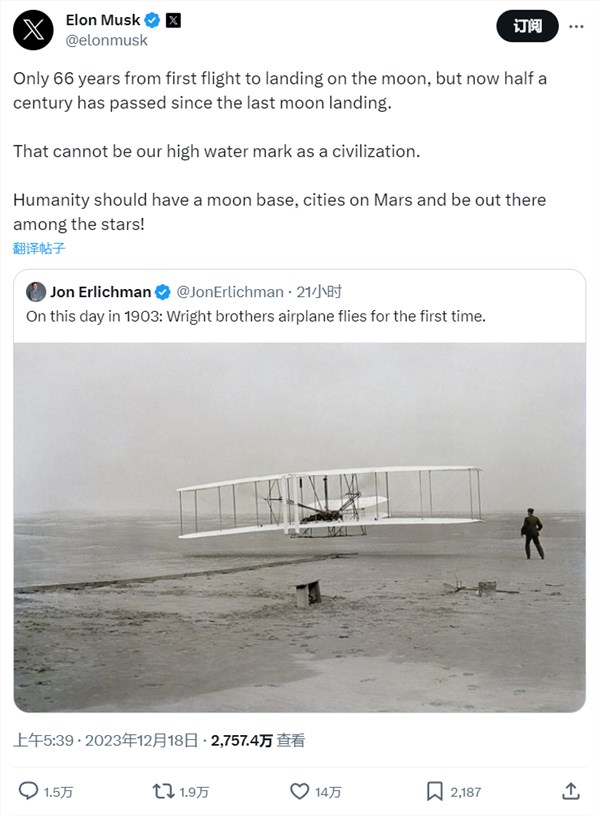The height and width of the screenshot is (816, 600).
Task: Click Jon Erlichman's small avatar
Action: tap(36, 292)
